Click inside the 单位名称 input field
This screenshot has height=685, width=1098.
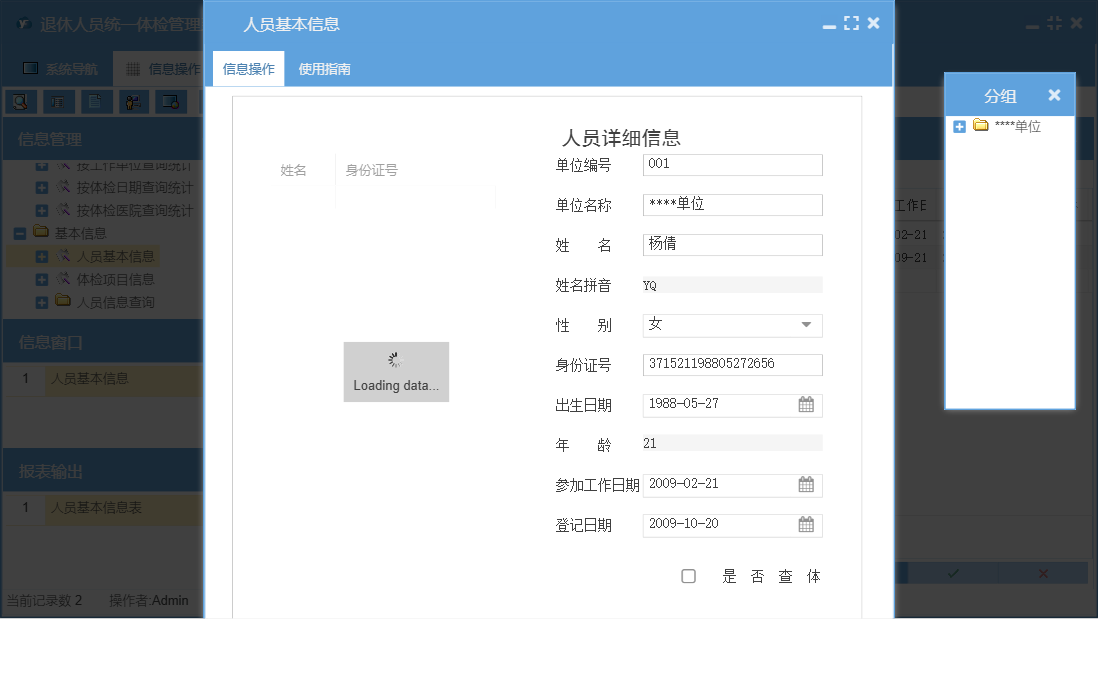[733, 204]
